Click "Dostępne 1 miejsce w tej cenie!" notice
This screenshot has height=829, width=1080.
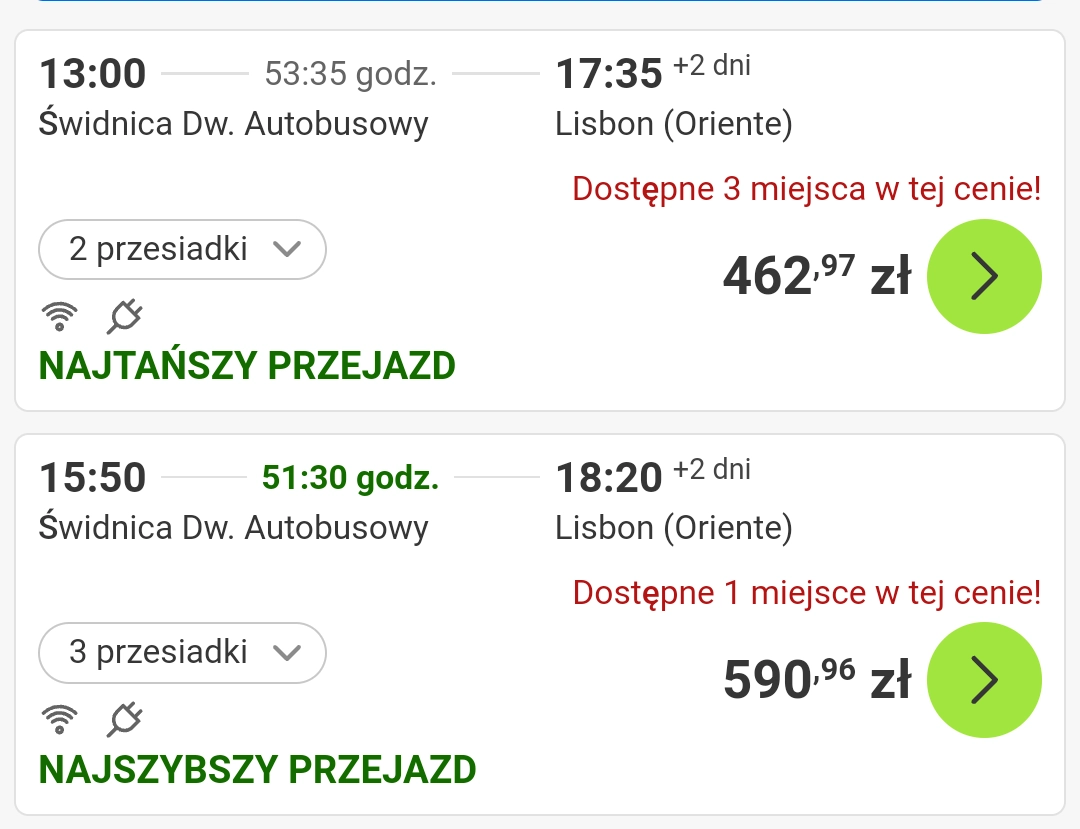[x=807, y=593]
